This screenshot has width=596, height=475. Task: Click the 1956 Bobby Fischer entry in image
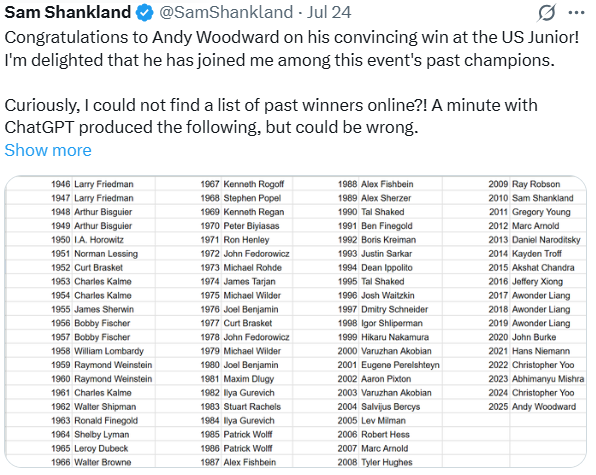[91, 323]
